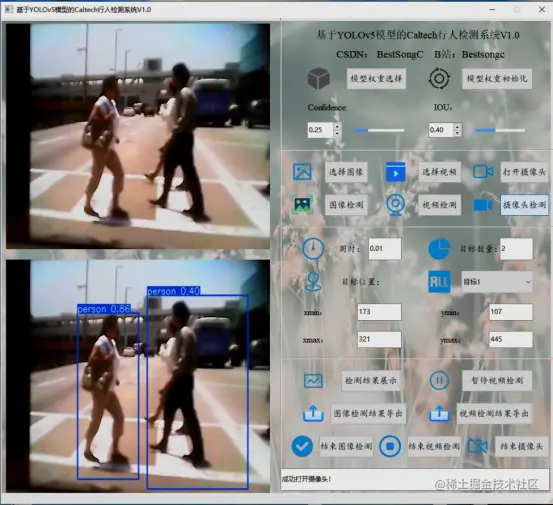Screen dimensions: 553x505
Task: Stop with the 结束视频检测 button
Action: (x=434, y=446)
